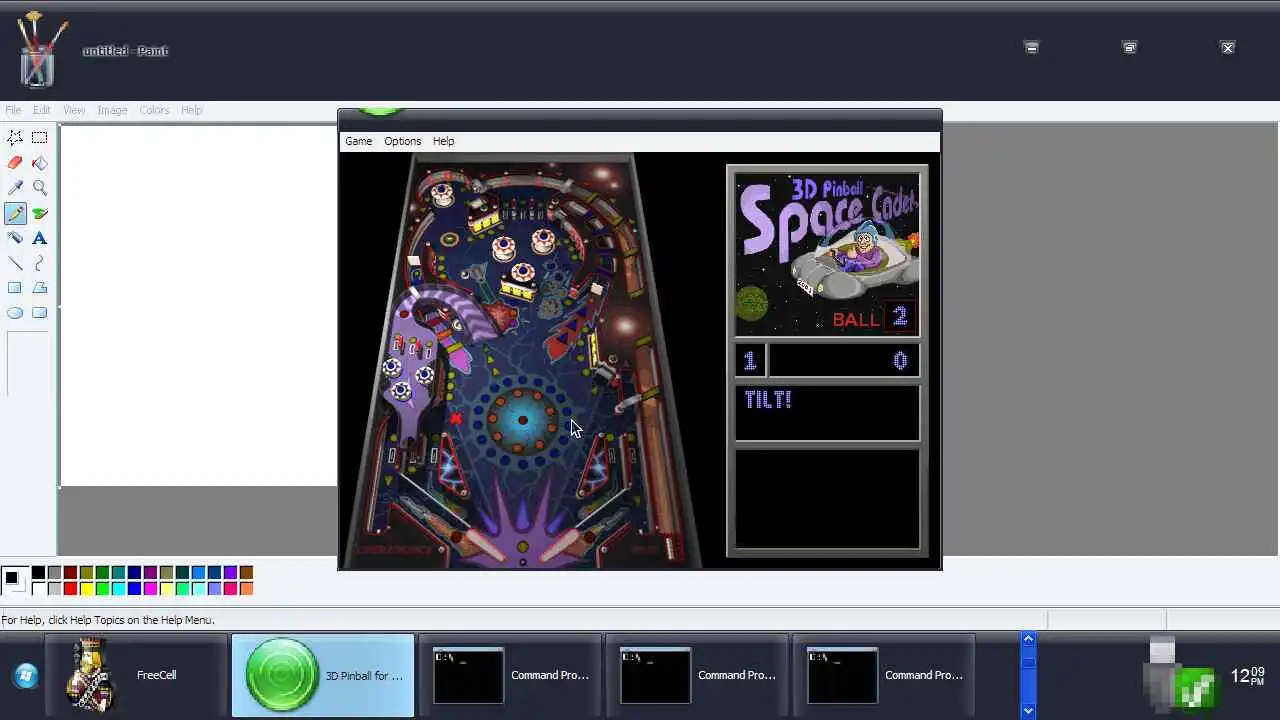
Task: Activate the Pick Color eyedropper tool
Action: coord(15,187)
